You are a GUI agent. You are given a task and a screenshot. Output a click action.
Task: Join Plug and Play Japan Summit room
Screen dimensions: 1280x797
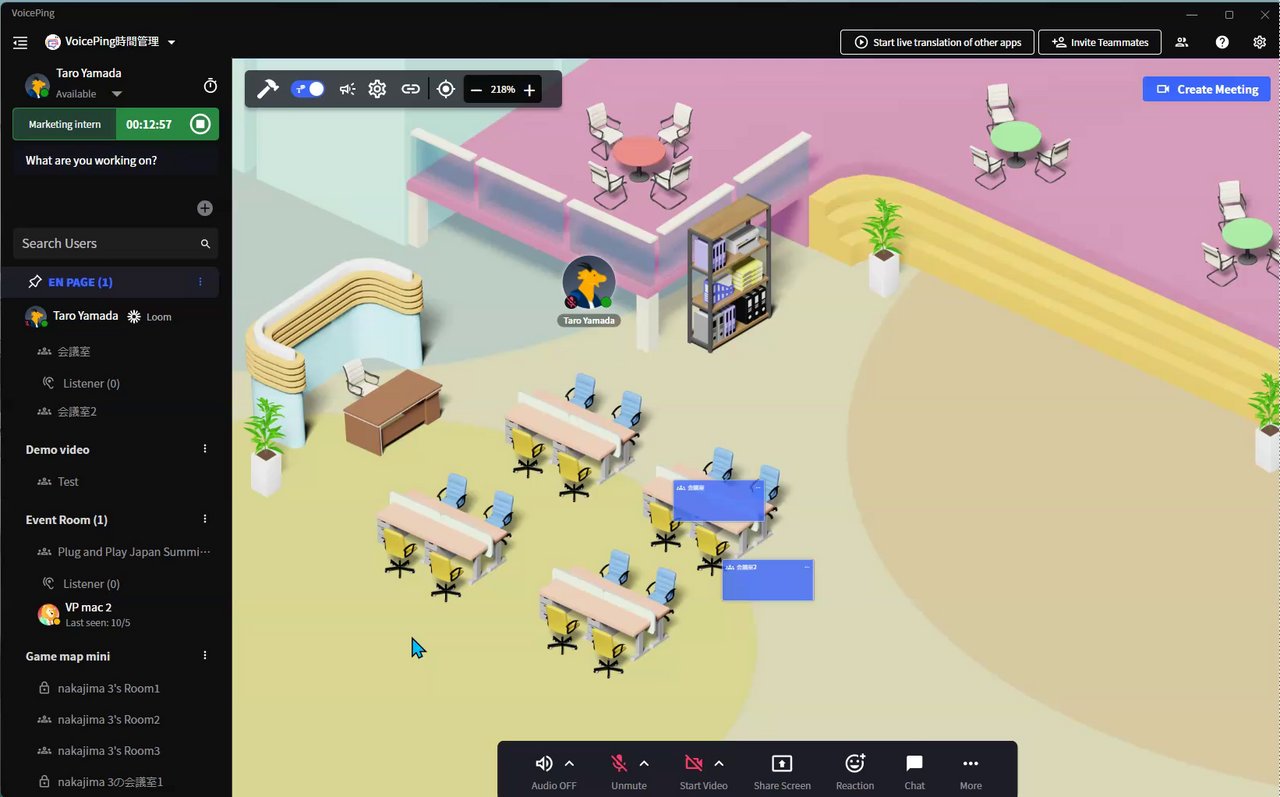coord(134,551)
